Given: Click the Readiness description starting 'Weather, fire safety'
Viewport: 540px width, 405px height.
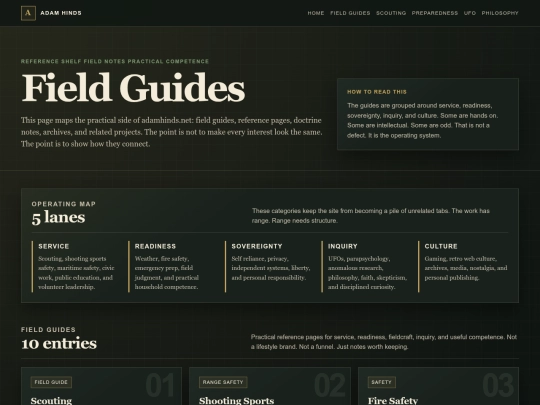Looking at the screenshot, I should pyautogui.click(x=167, y=273).
